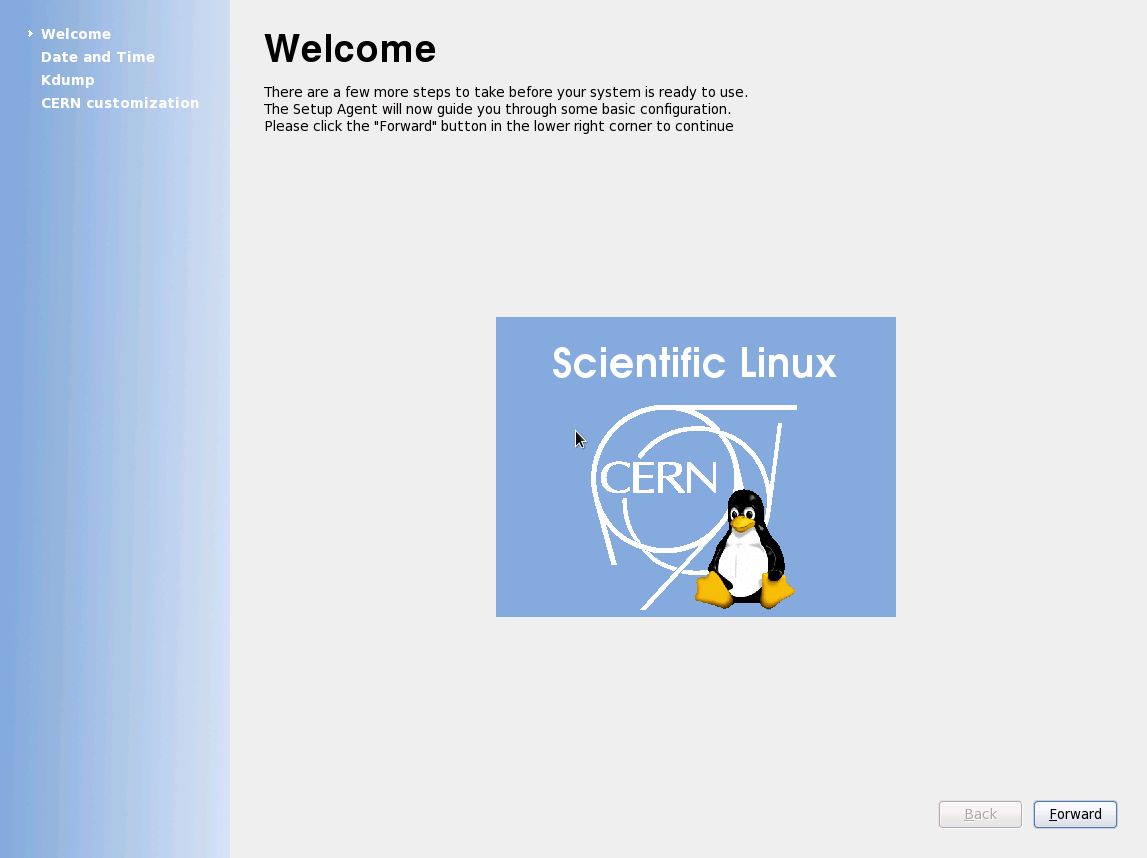Viewport: 1147px width, 858px height.
Task: Click the large Welcome heading
Action: [350, 49]
